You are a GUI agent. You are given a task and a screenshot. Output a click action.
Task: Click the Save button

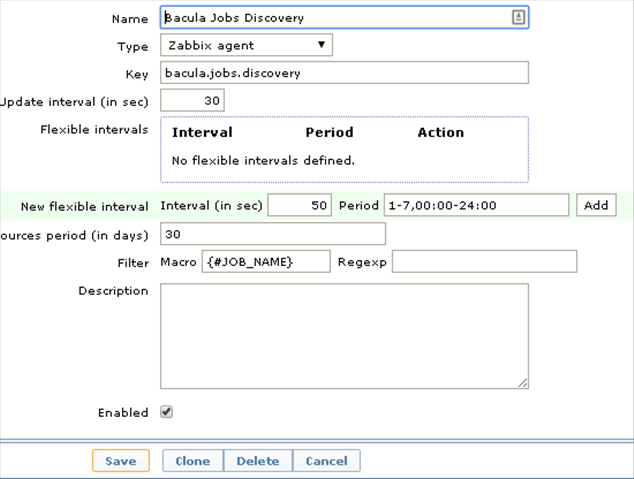pyautogui.click(x=121, y=460)
